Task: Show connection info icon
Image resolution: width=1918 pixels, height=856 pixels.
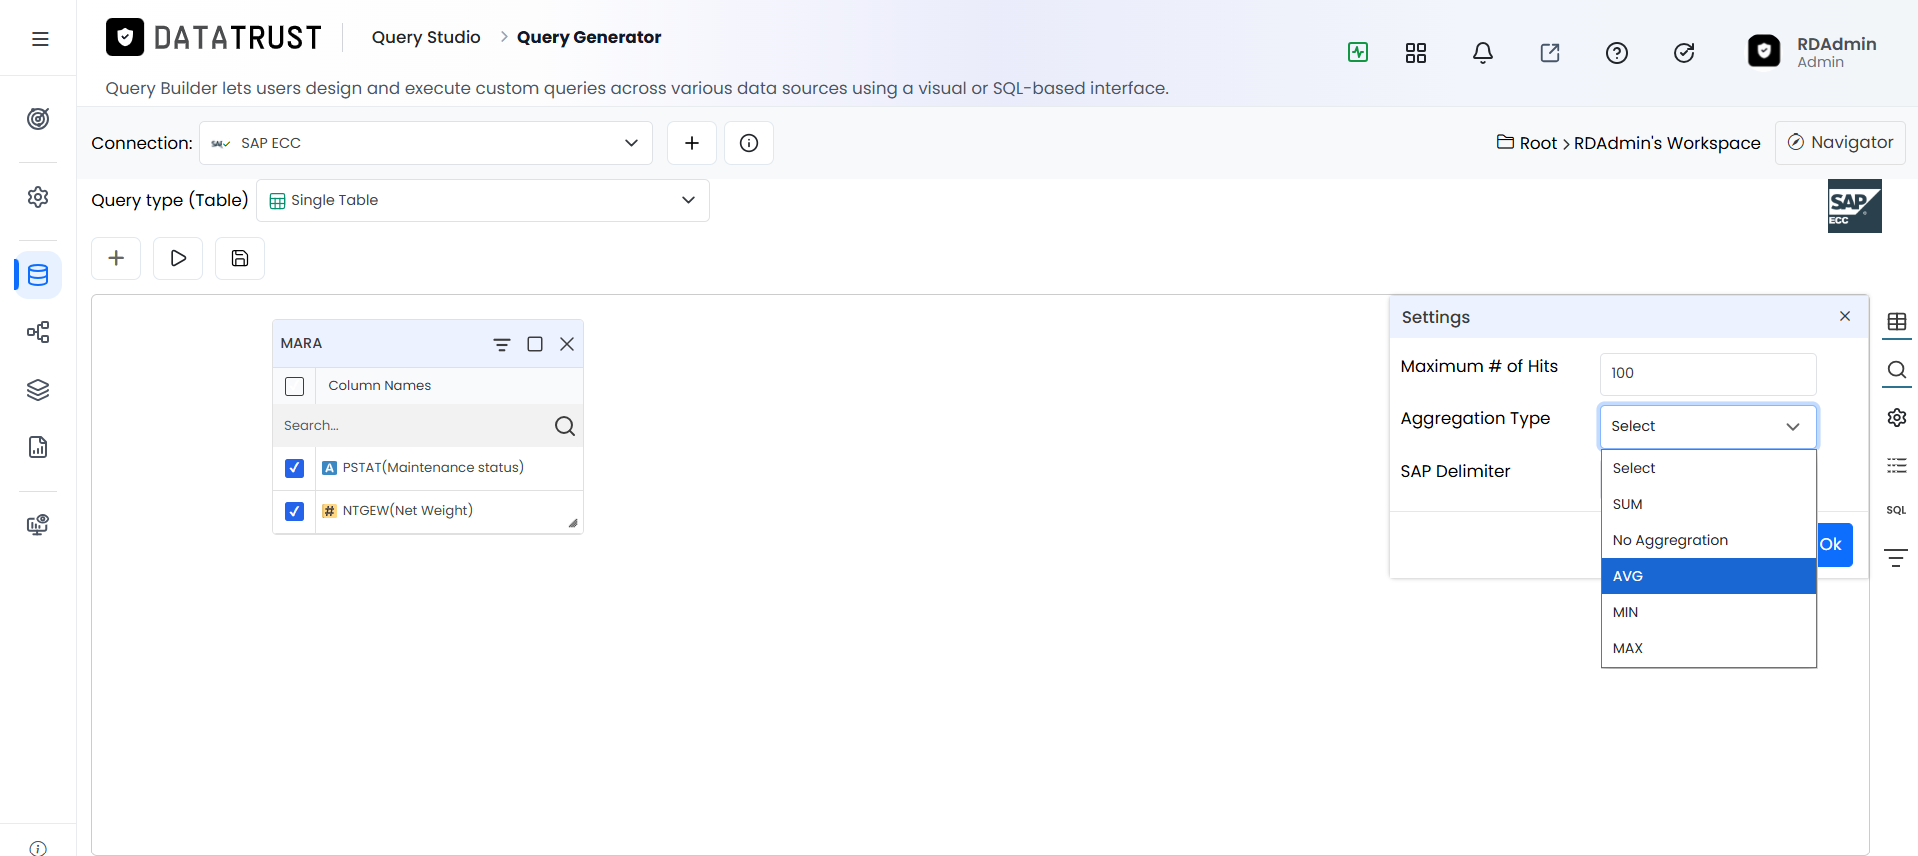Action: coord(749,143)
